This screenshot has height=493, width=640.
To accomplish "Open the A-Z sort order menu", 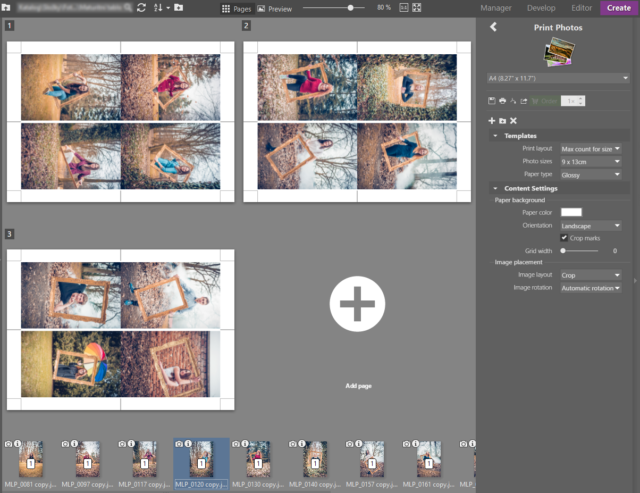I will [161, 7].
